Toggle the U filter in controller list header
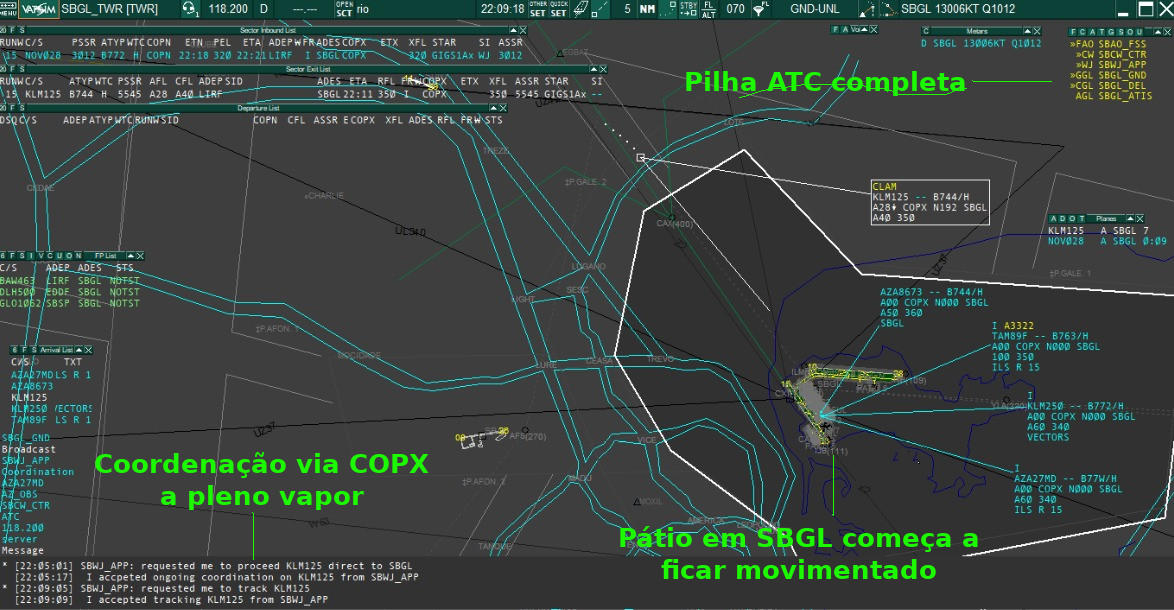The image size is (1174, 610). pos(1140,32)
